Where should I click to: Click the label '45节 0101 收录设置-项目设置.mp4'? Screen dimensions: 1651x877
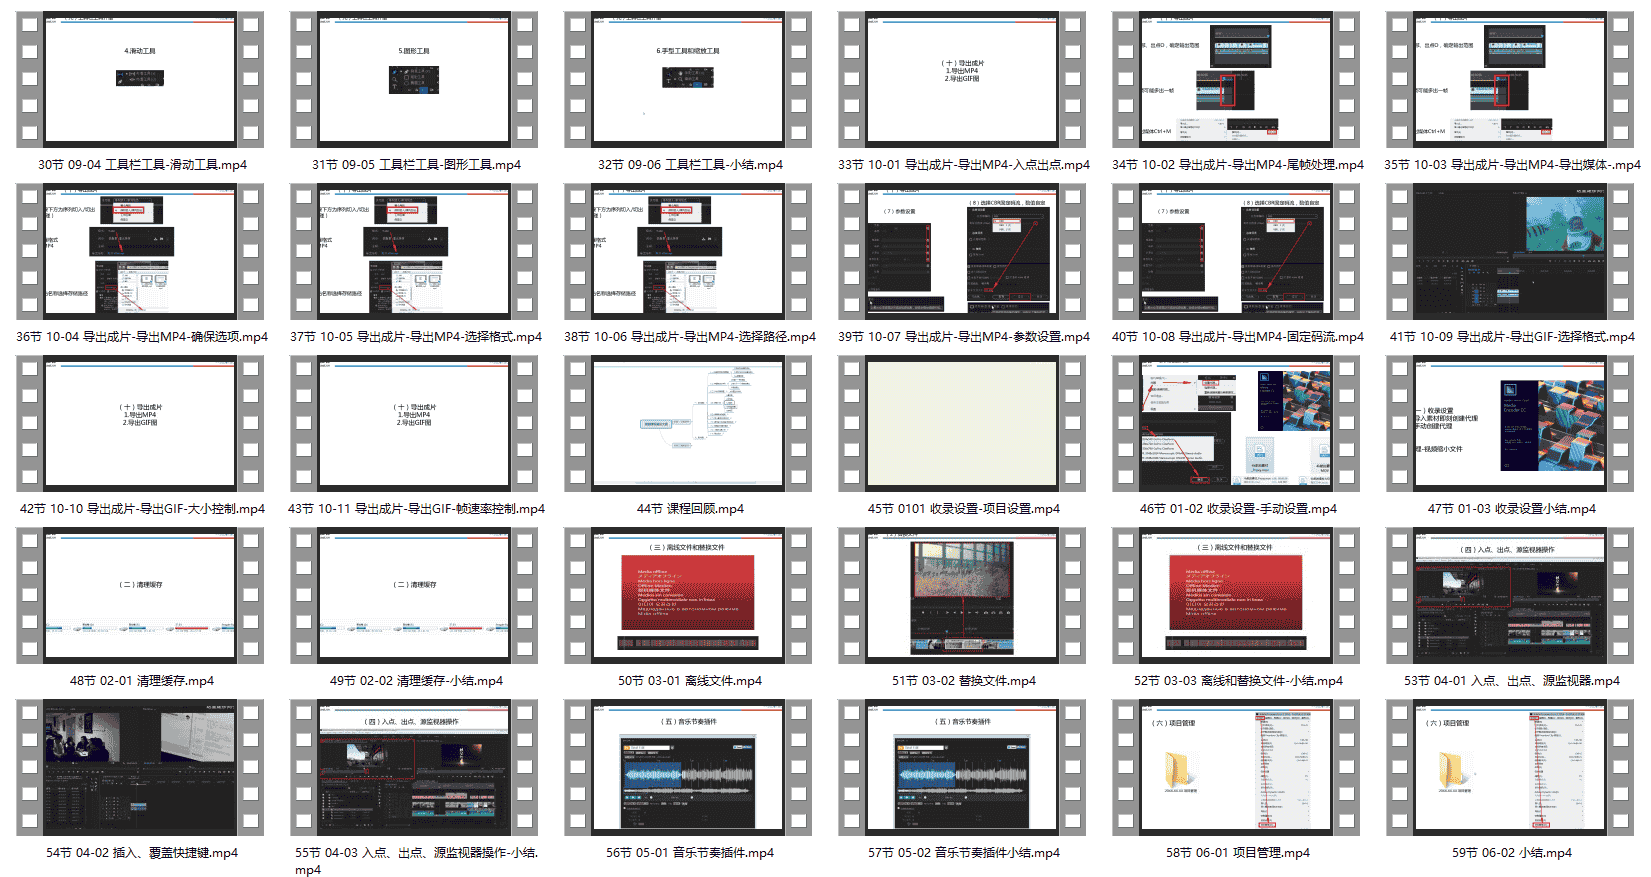(x=964, y=509)
